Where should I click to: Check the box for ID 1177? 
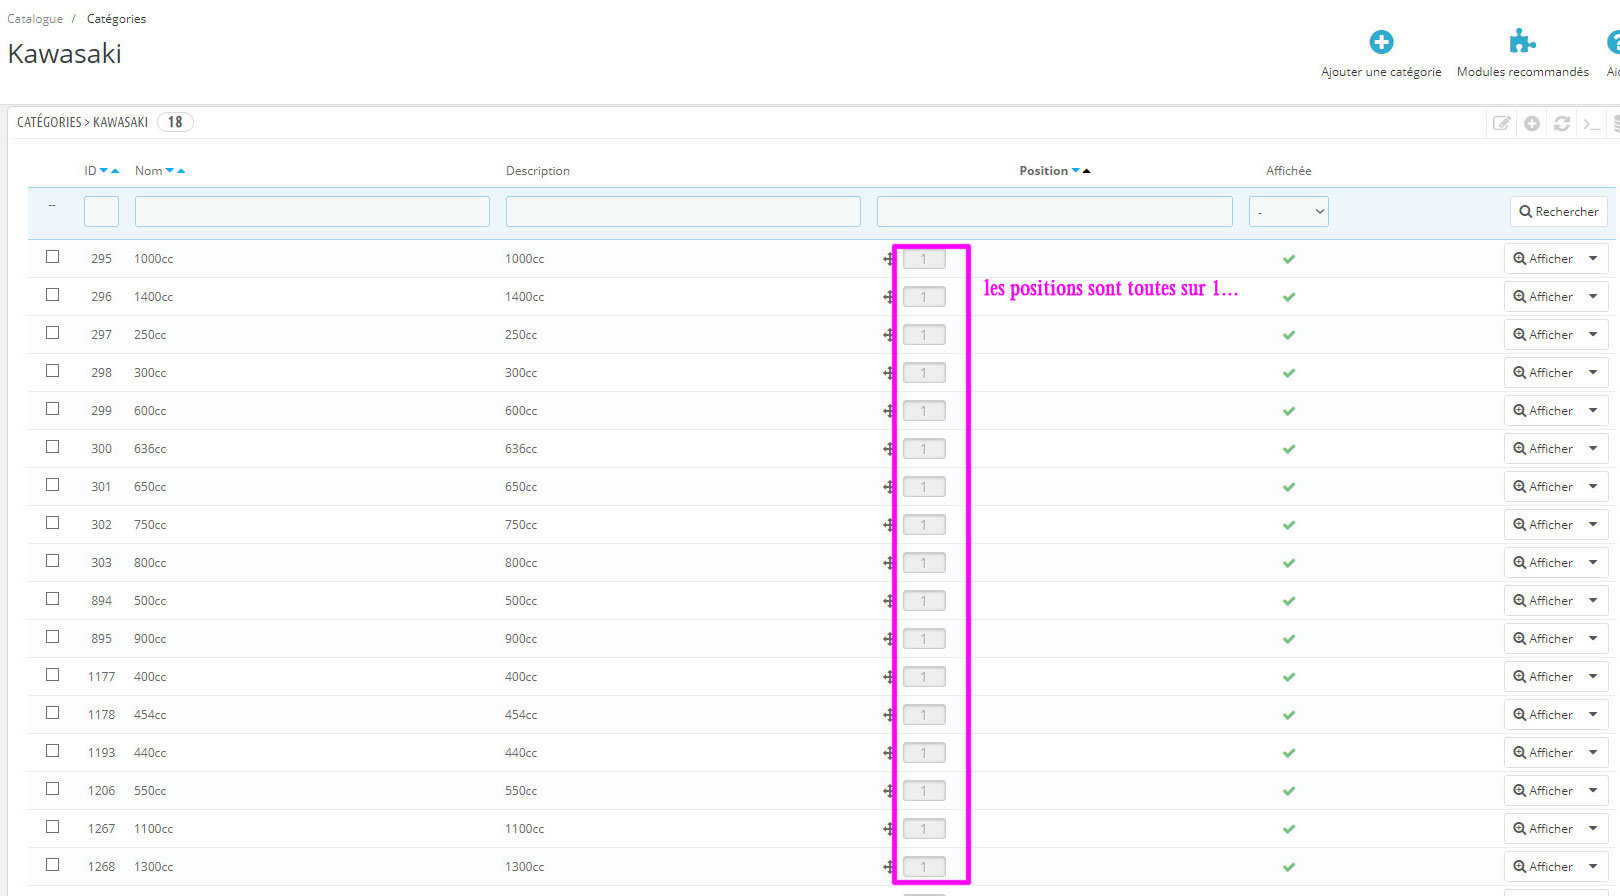coord(52,675)
